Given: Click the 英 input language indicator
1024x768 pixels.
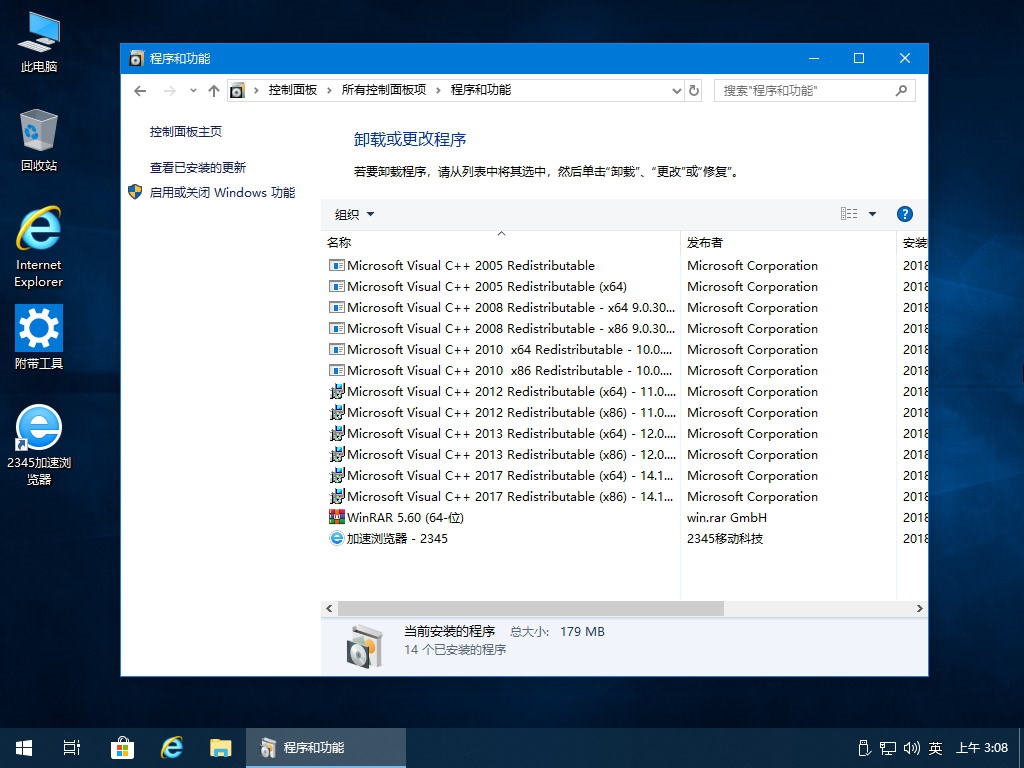Looking at the screenshot, I should 935,748.
